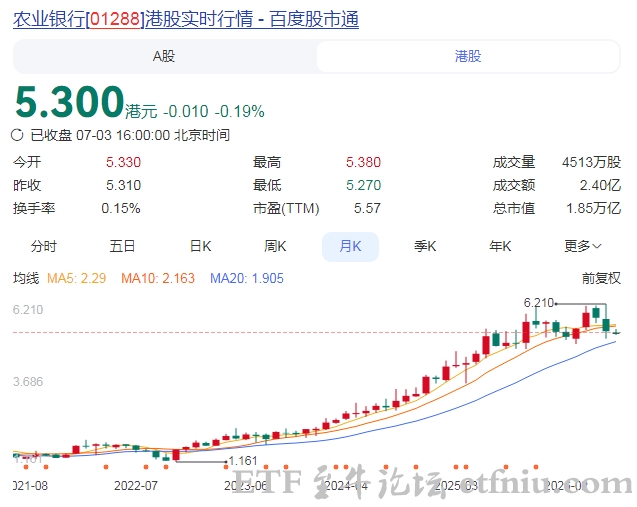Click the 5.300 current price
637x507 pixels.
pos(69,102)
